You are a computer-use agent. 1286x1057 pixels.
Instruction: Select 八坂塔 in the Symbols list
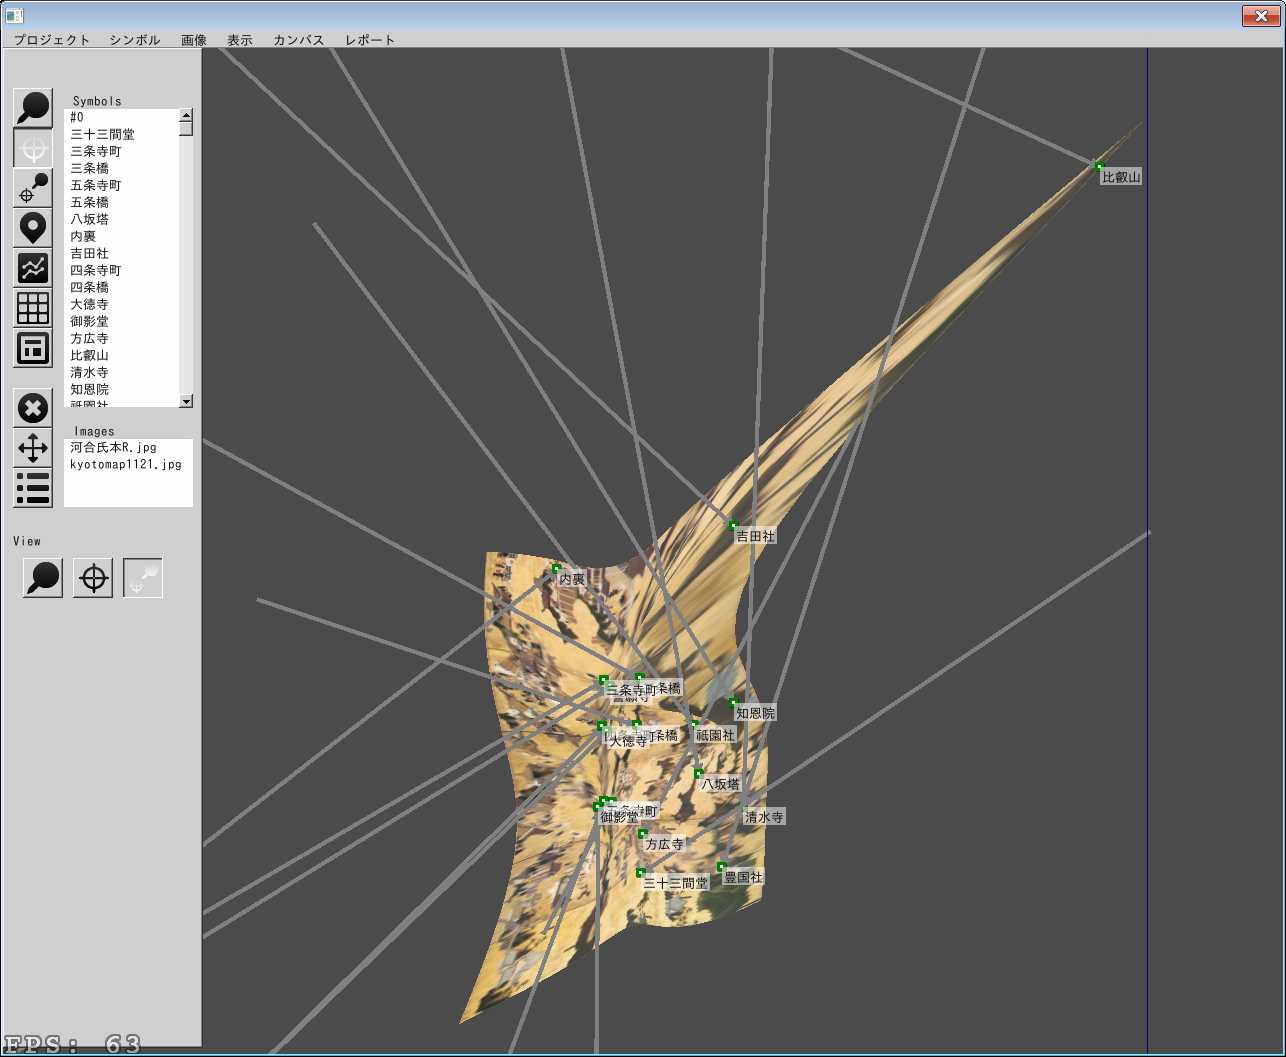(122, 219)
